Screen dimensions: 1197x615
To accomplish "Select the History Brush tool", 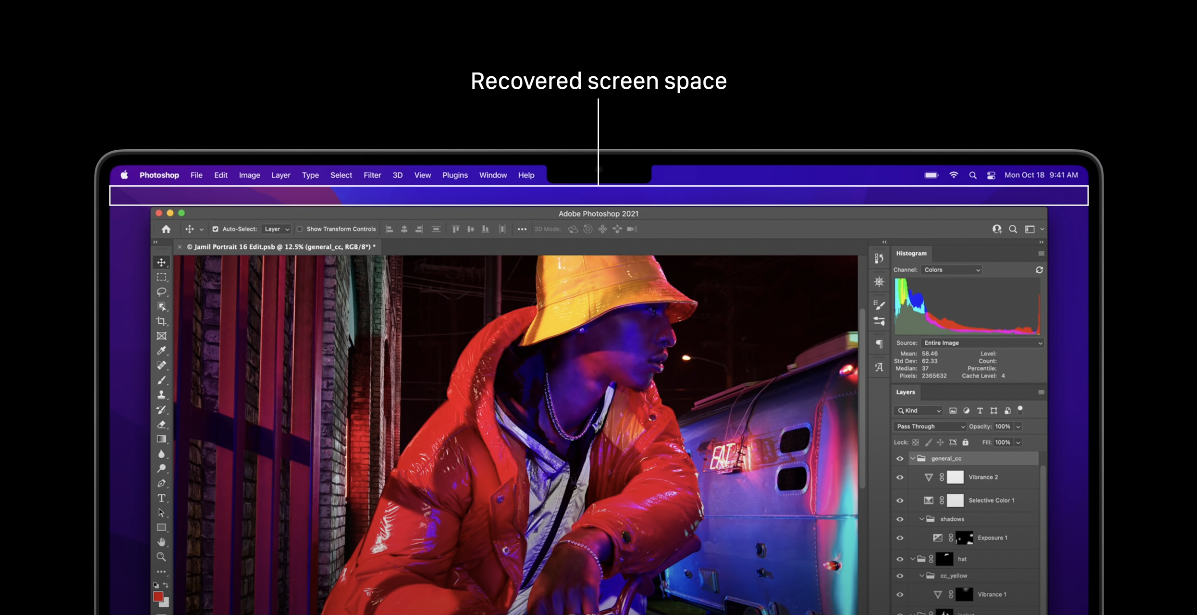I will 161,410.
